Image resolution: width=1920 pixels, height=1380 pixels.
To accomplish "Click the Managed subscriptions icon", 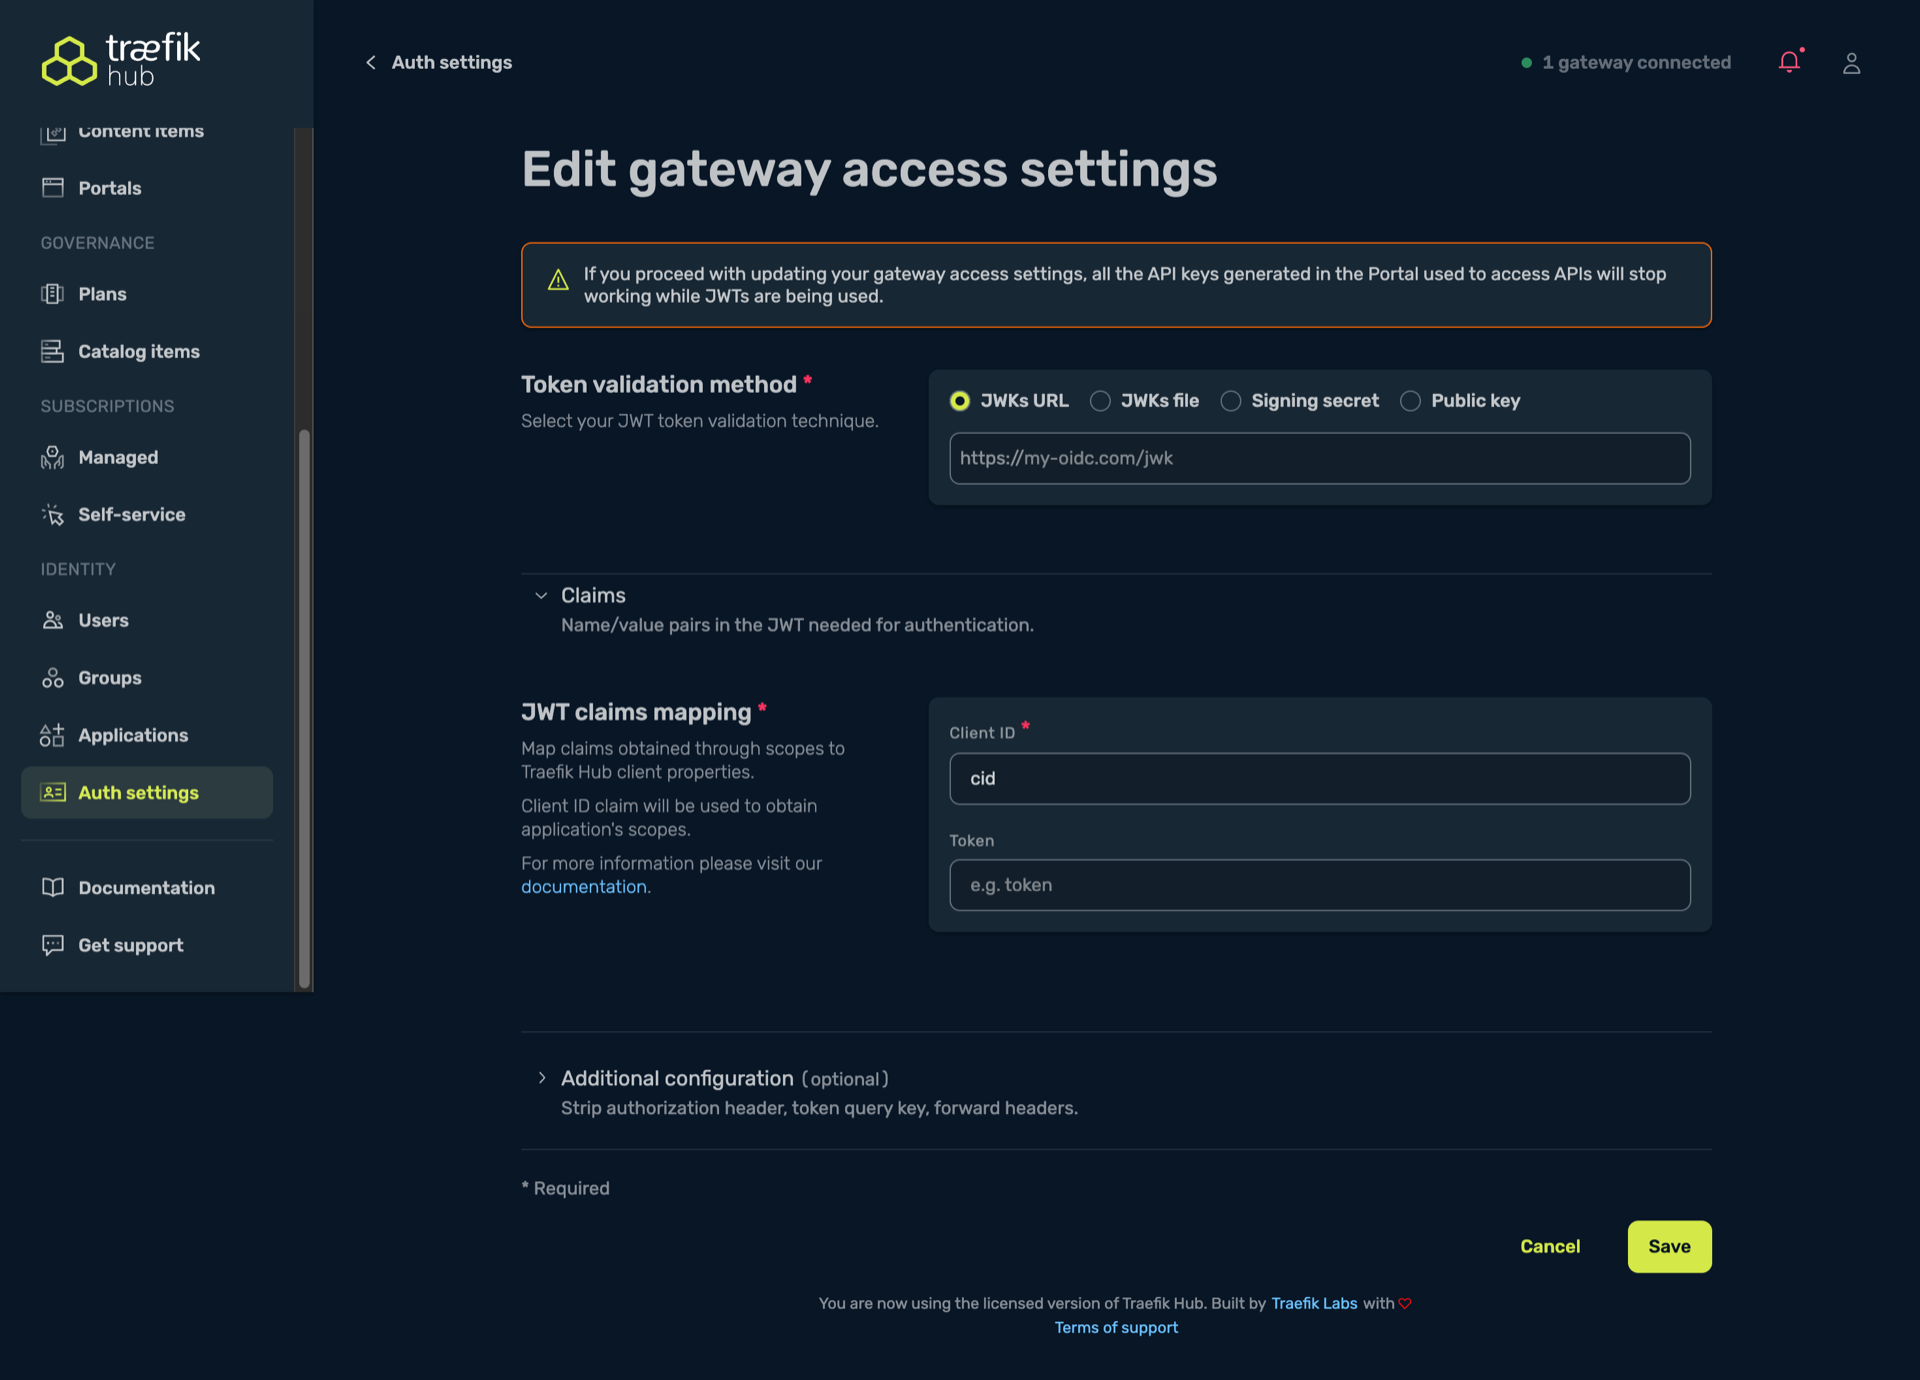I will point(53,457).
